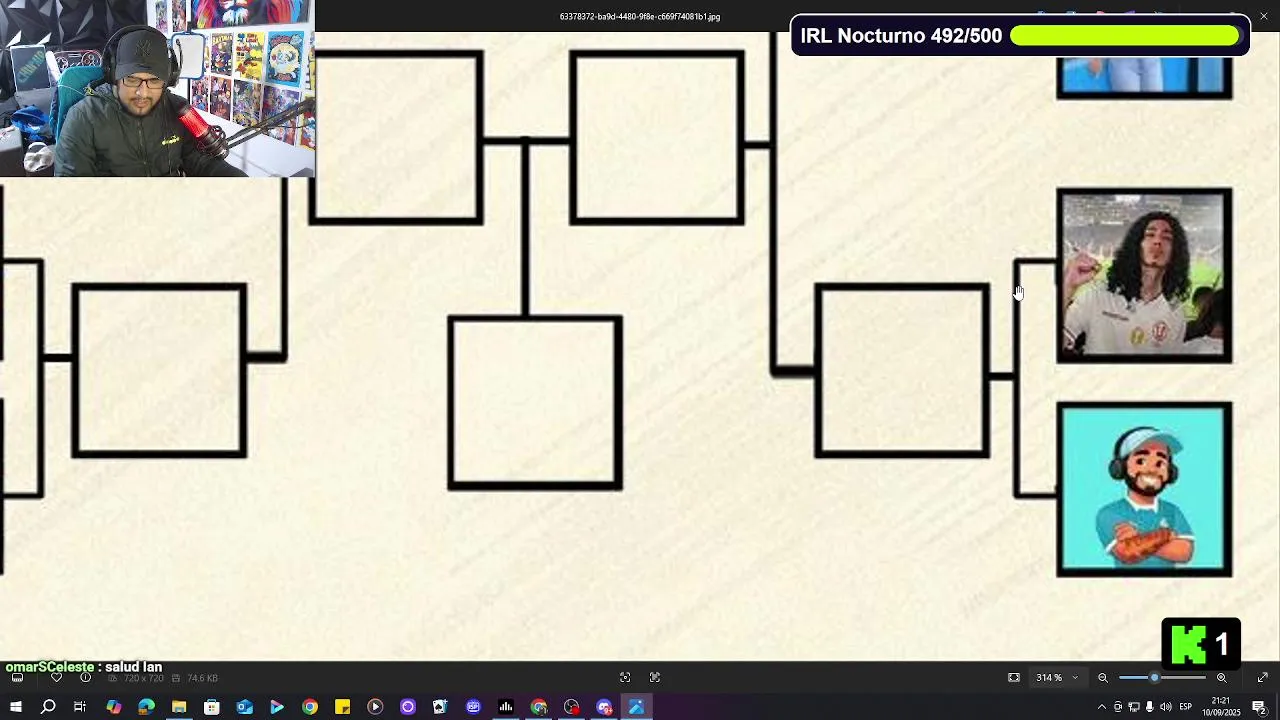1280x720 pixels.
Task: Open the Windows Start menu
Action: tap(16, 708)
